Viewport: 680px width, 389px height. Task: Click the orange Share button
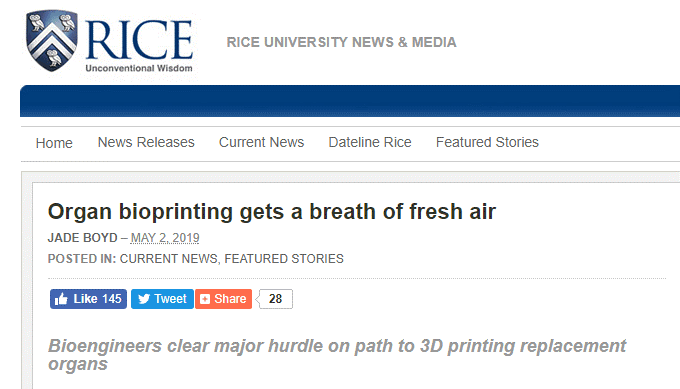click(x=223, y=299)
